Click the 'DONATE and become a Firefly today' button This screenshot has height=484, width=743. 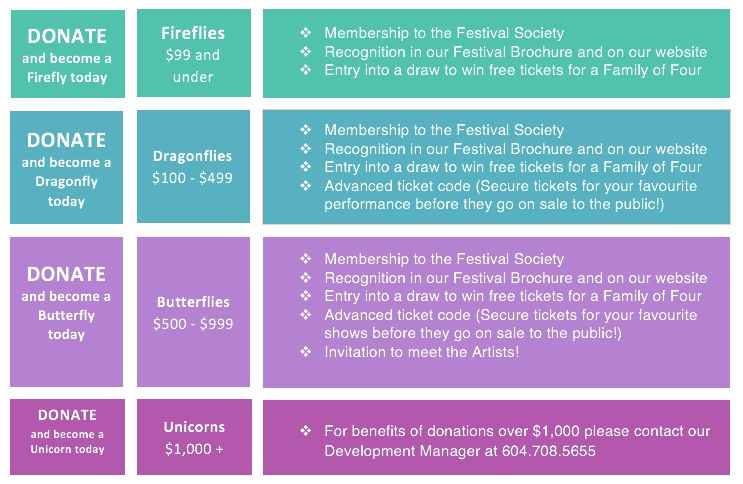68,54
